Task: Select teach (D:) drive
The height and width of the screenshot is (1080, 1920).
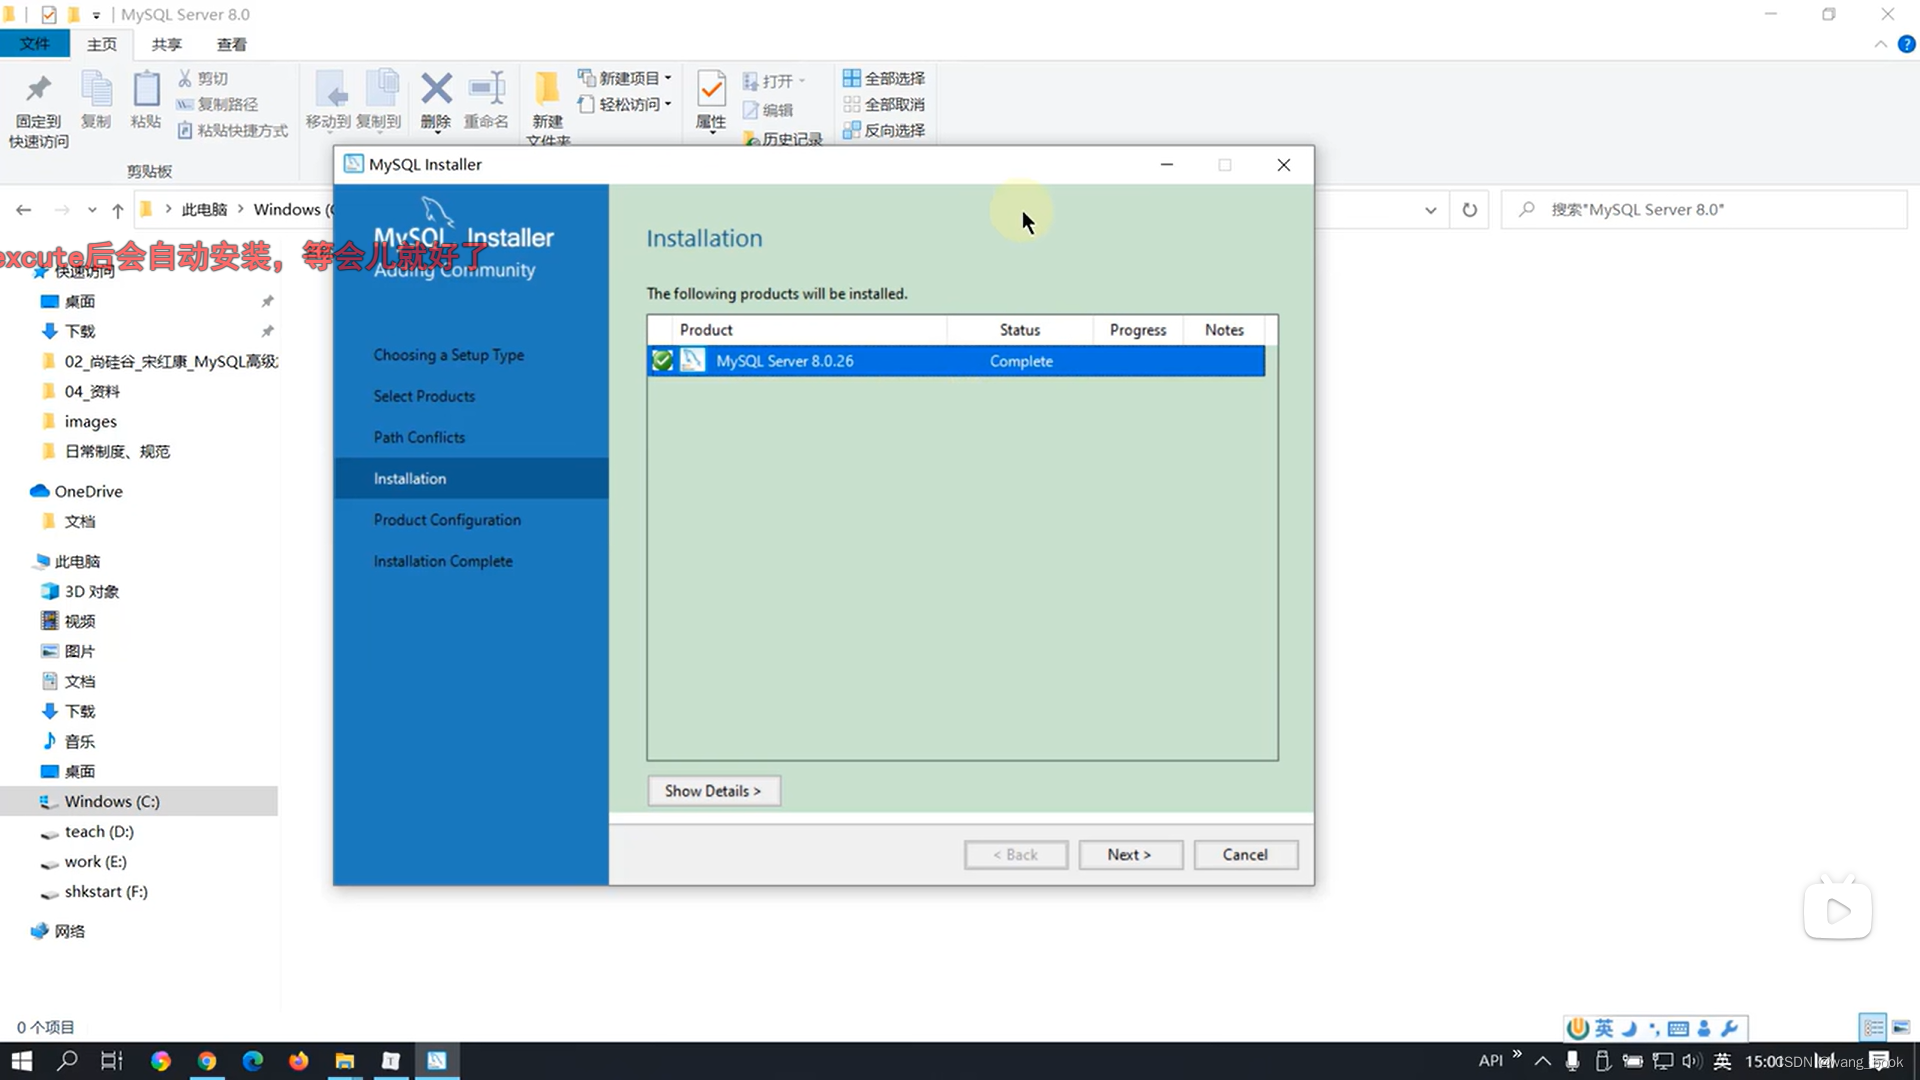Action: (x=98, y=831)
